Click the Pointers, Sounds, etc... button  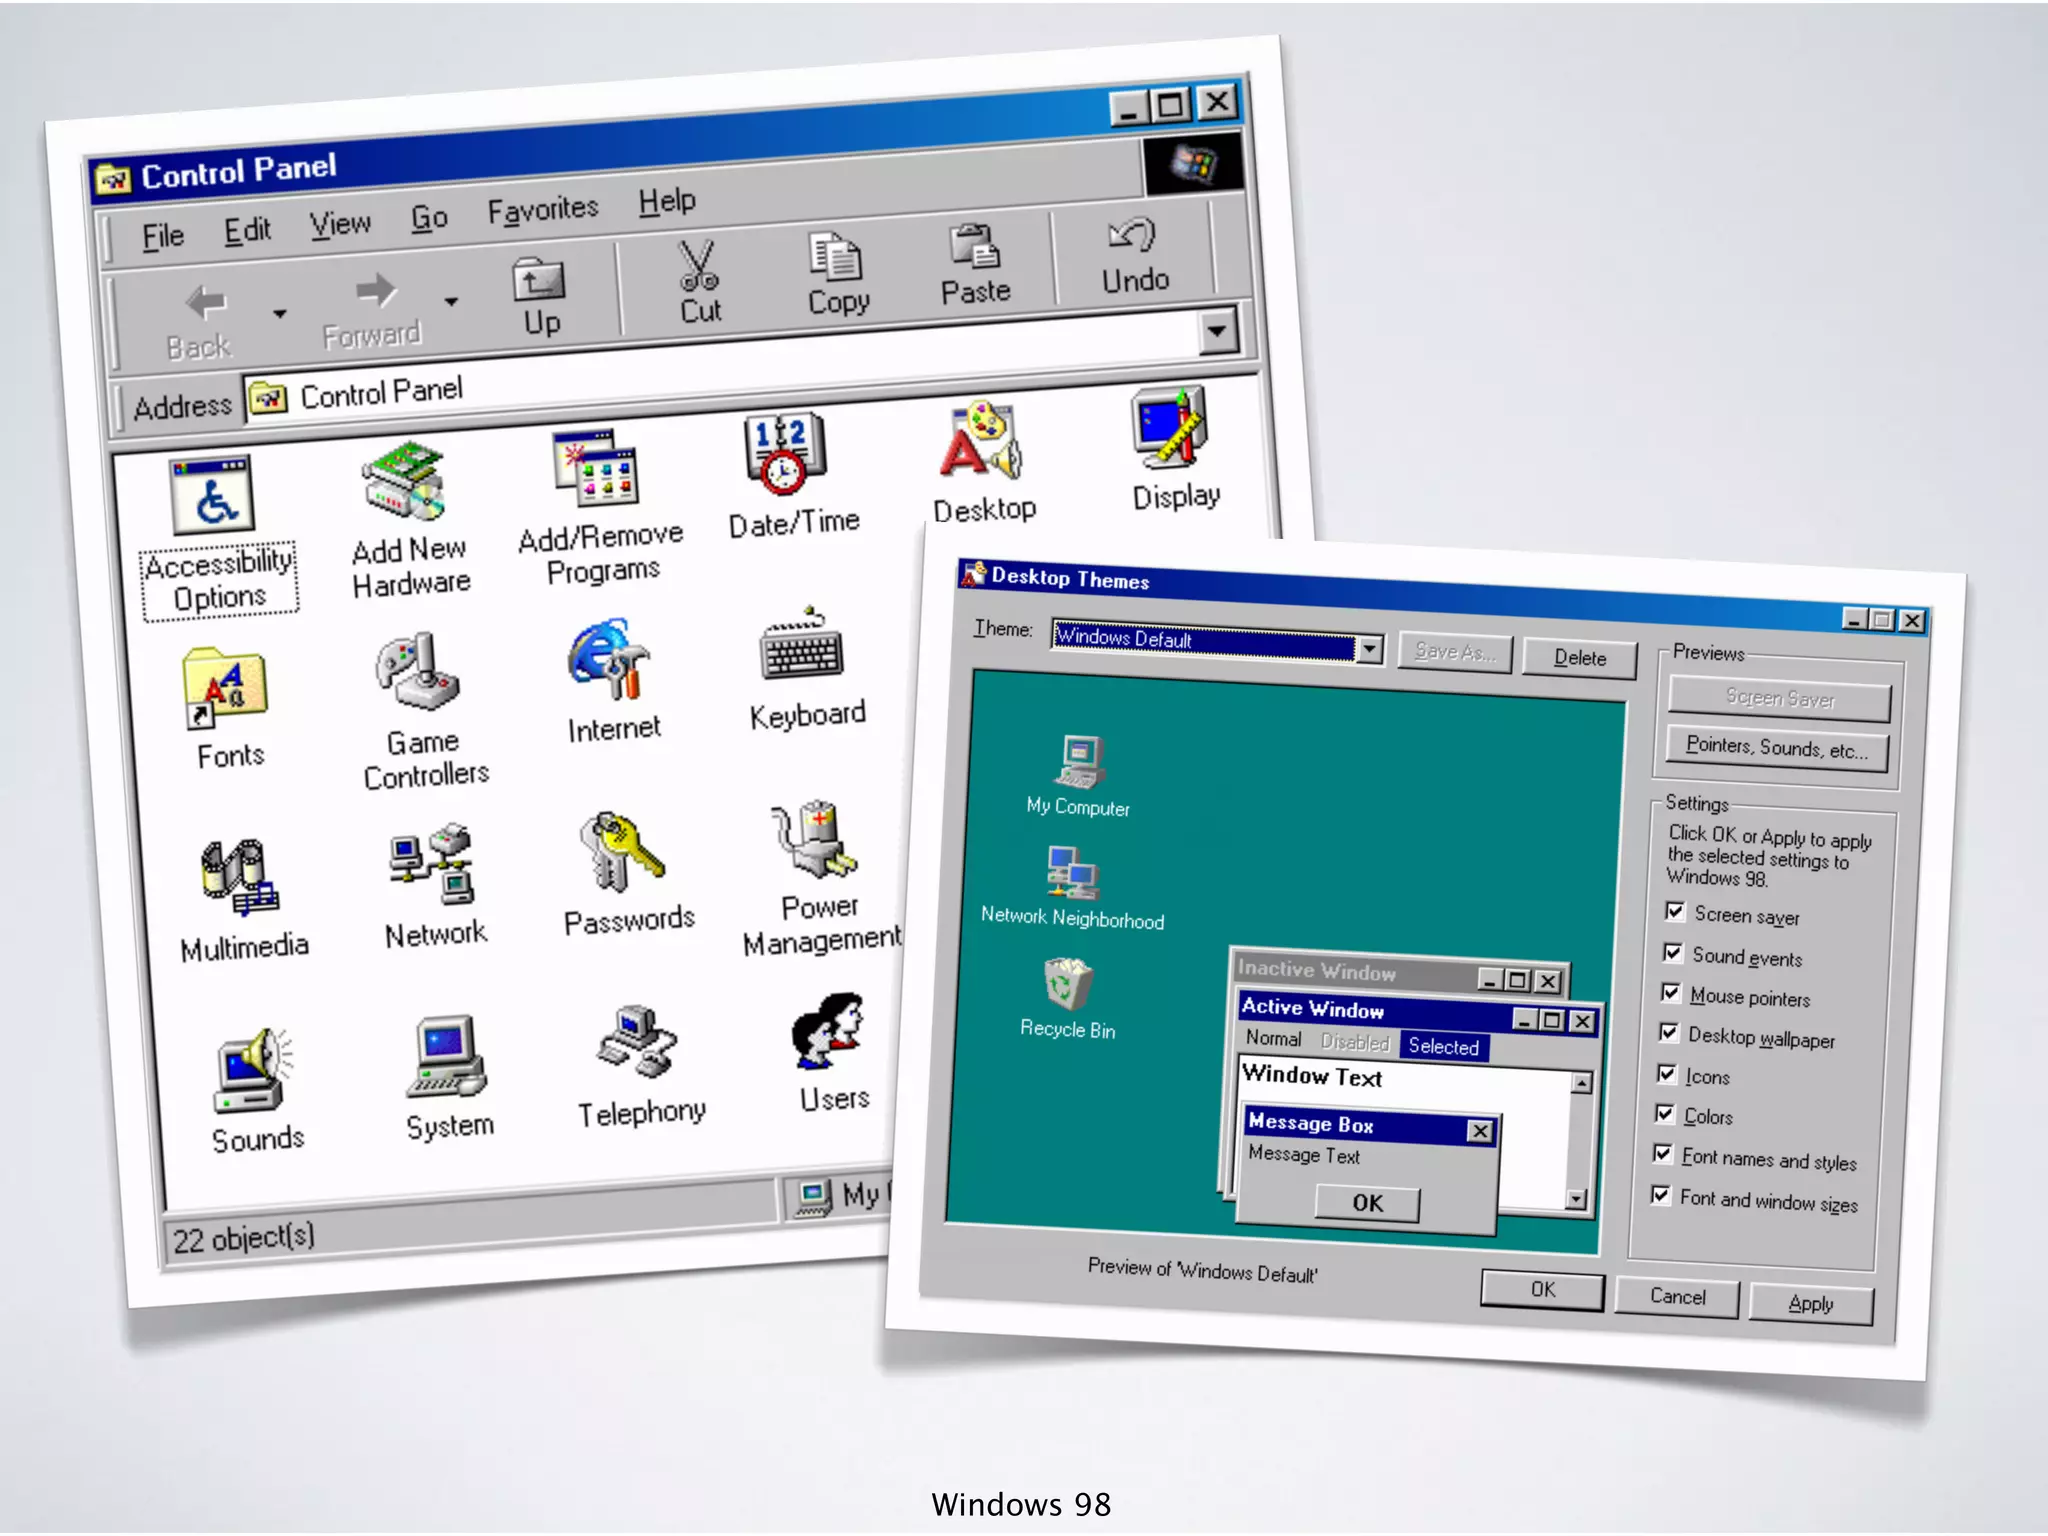[1776, 748]
